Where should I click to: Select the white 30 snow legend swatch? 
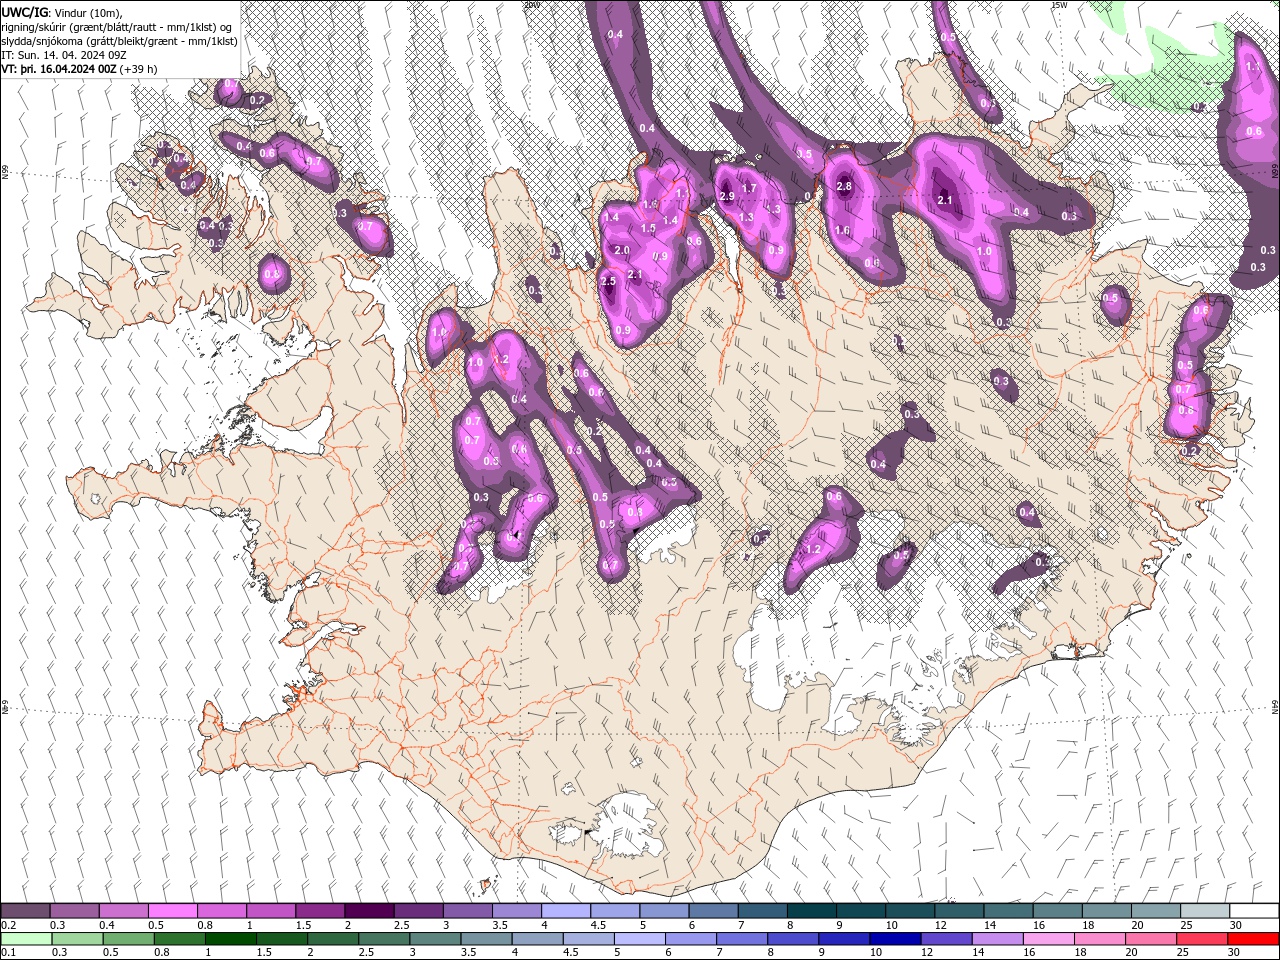(x=1254, y=911)
